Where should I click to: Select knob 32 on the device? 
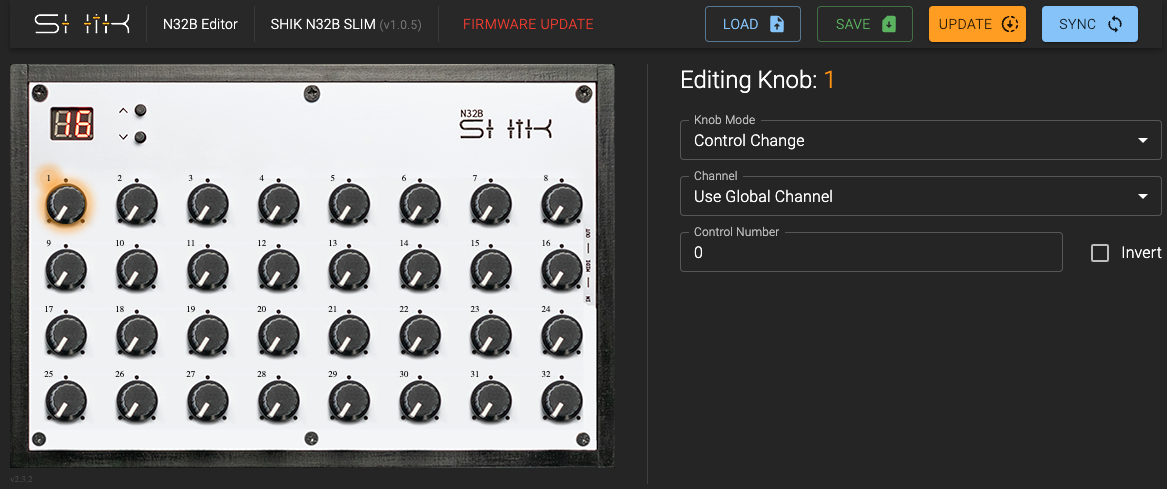tap(562, 400)
